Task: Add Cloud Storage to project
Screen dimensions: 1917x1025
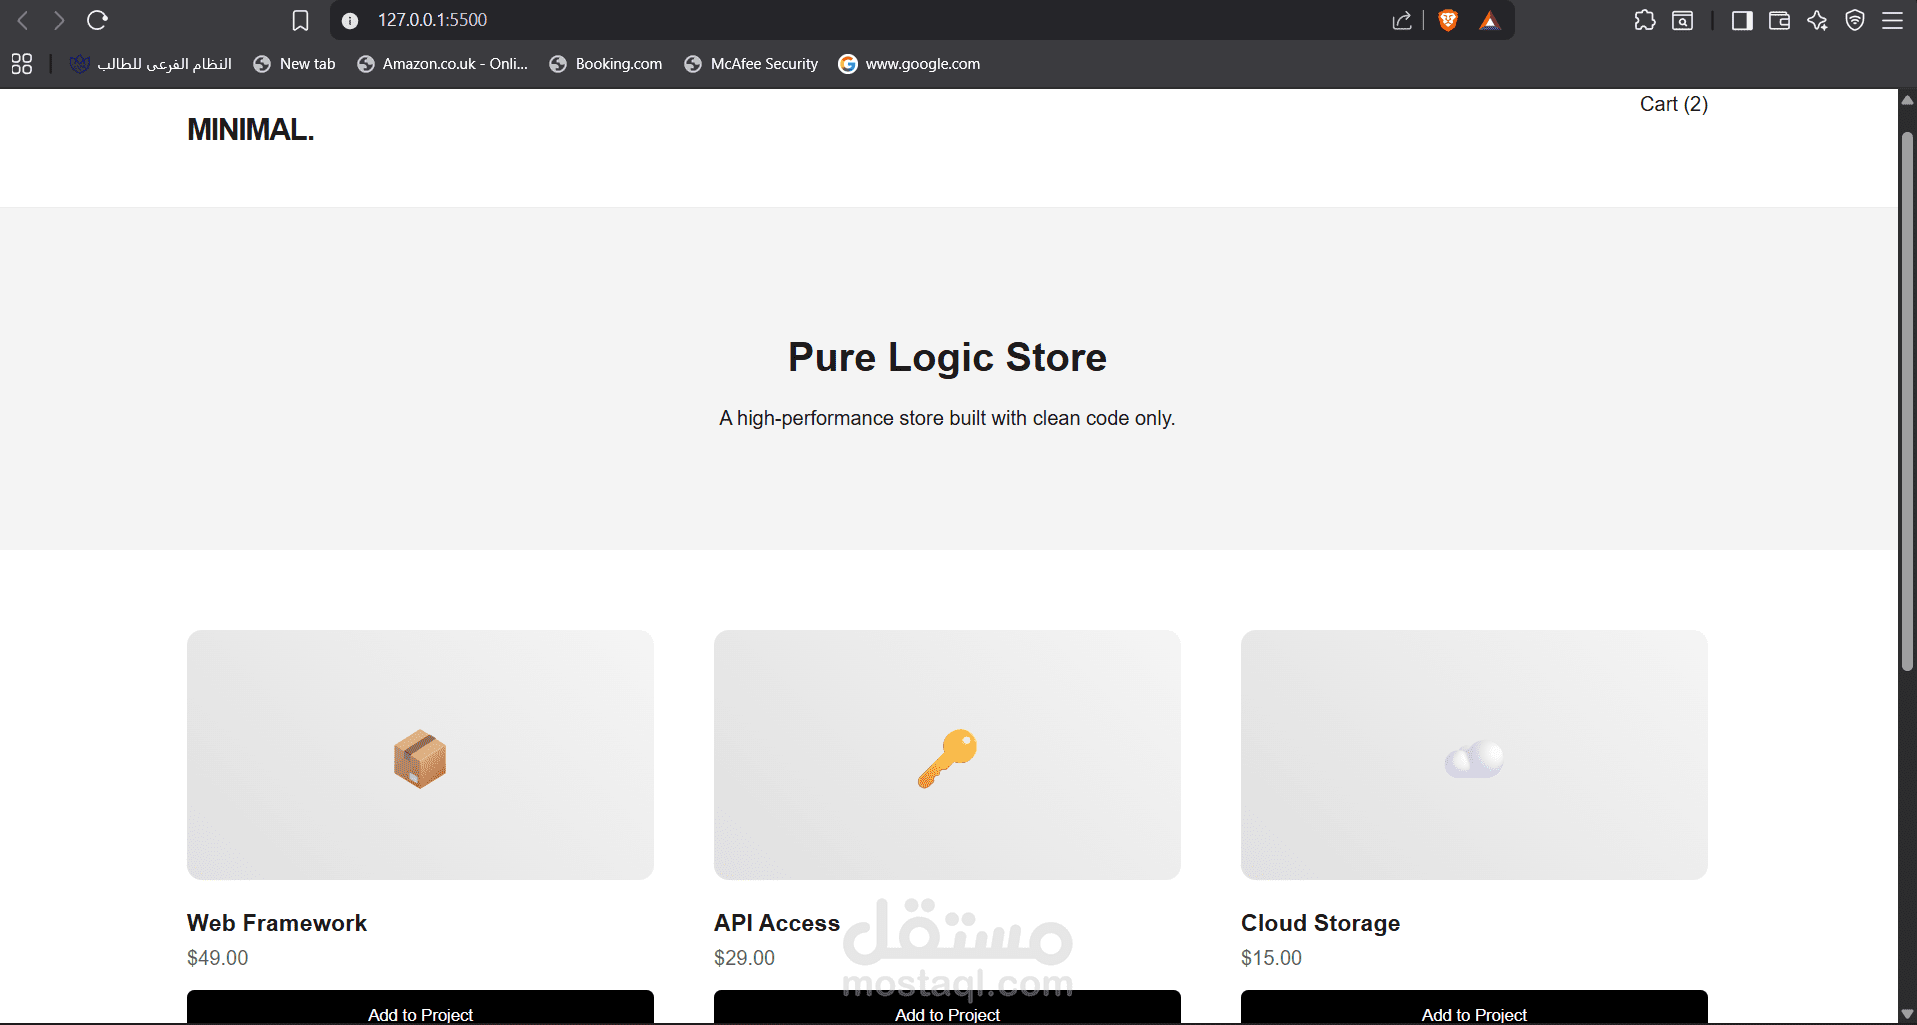Action: coord(1474,1007)
